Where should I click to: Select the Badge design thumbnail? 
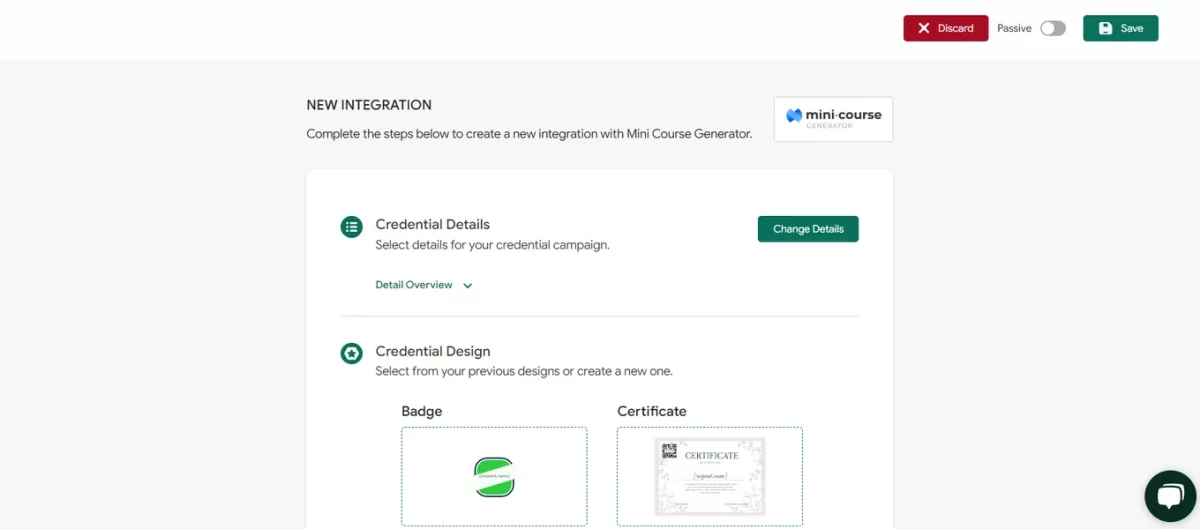pyautogui.click(x=494, y=476)
